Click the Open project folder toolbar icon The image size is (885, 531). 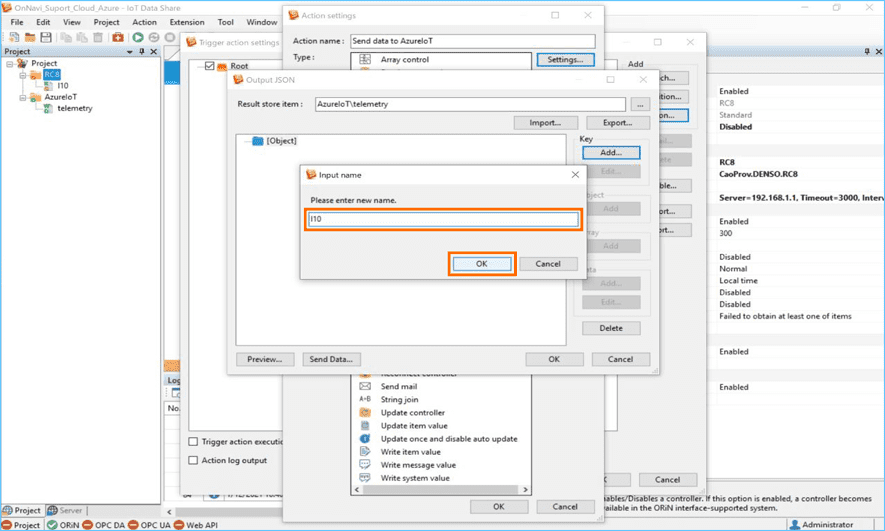[x=30, y=37]
